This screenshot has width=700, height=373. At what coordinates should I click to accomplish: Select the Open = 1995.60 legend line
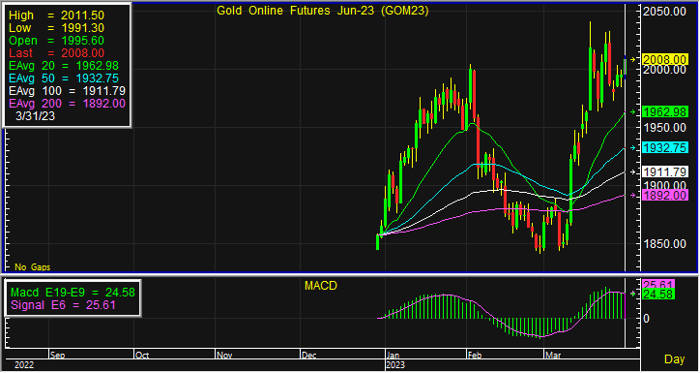pos(56,41)
